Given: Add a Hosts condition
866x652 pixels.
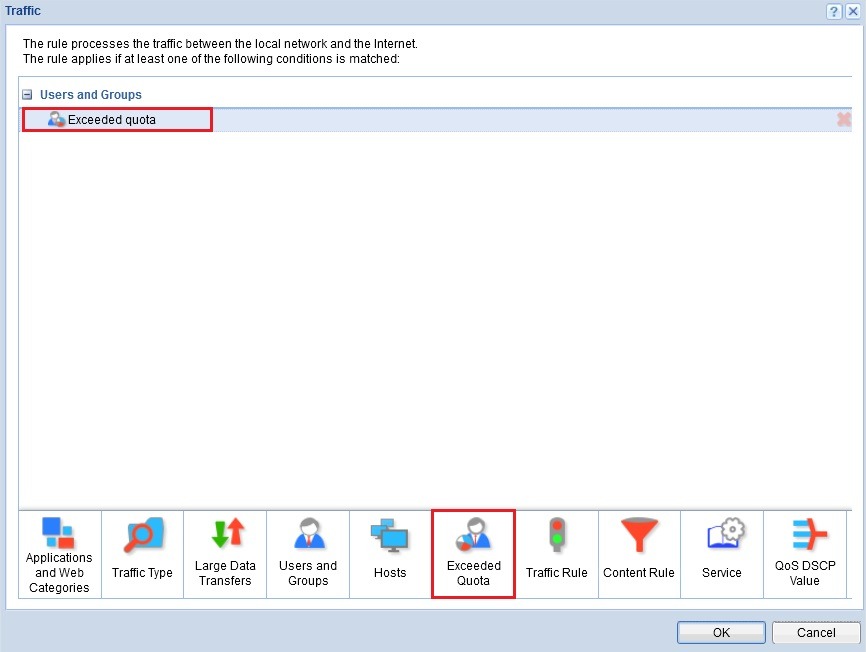Looking at the screenshot, I should (x=390, y=554).
